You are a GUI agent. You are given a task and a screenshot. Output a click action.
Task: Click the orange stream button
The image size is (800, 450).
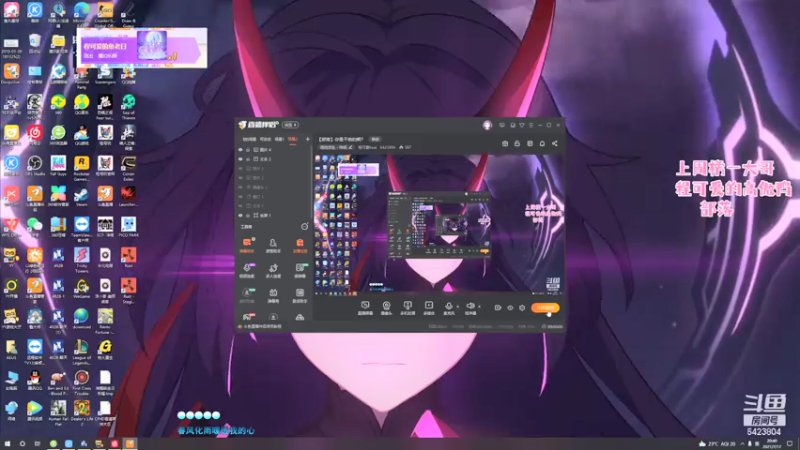tap(545, 308)
